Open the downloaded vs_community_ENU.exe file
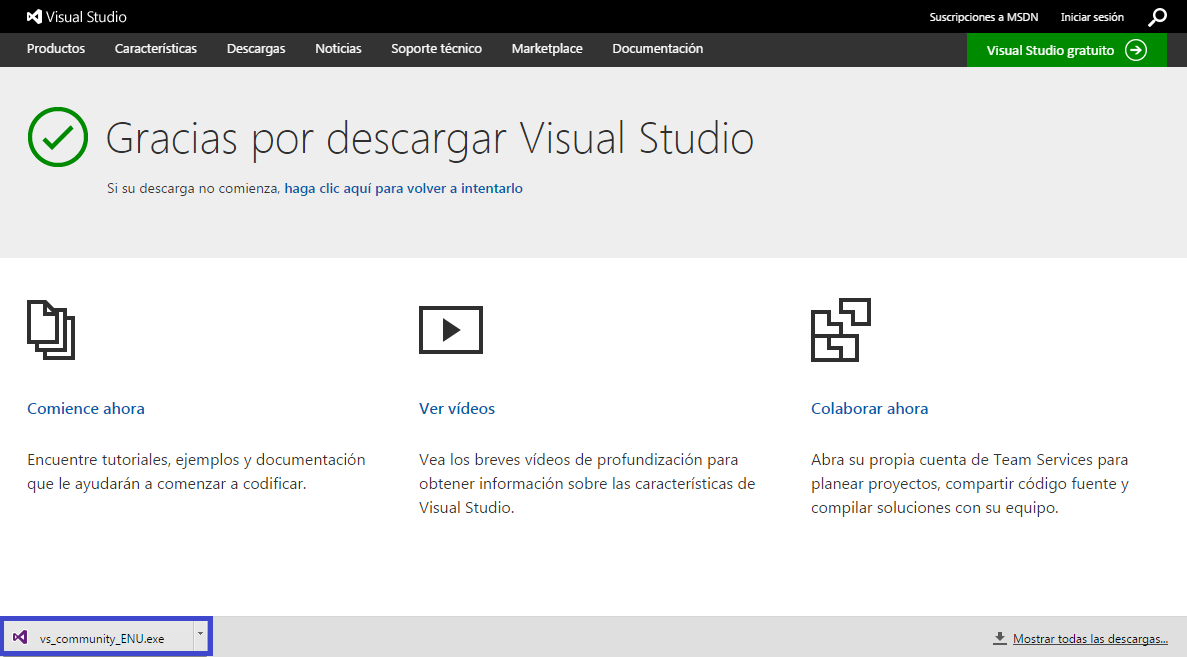1187x657 pixels. (101, 639)
